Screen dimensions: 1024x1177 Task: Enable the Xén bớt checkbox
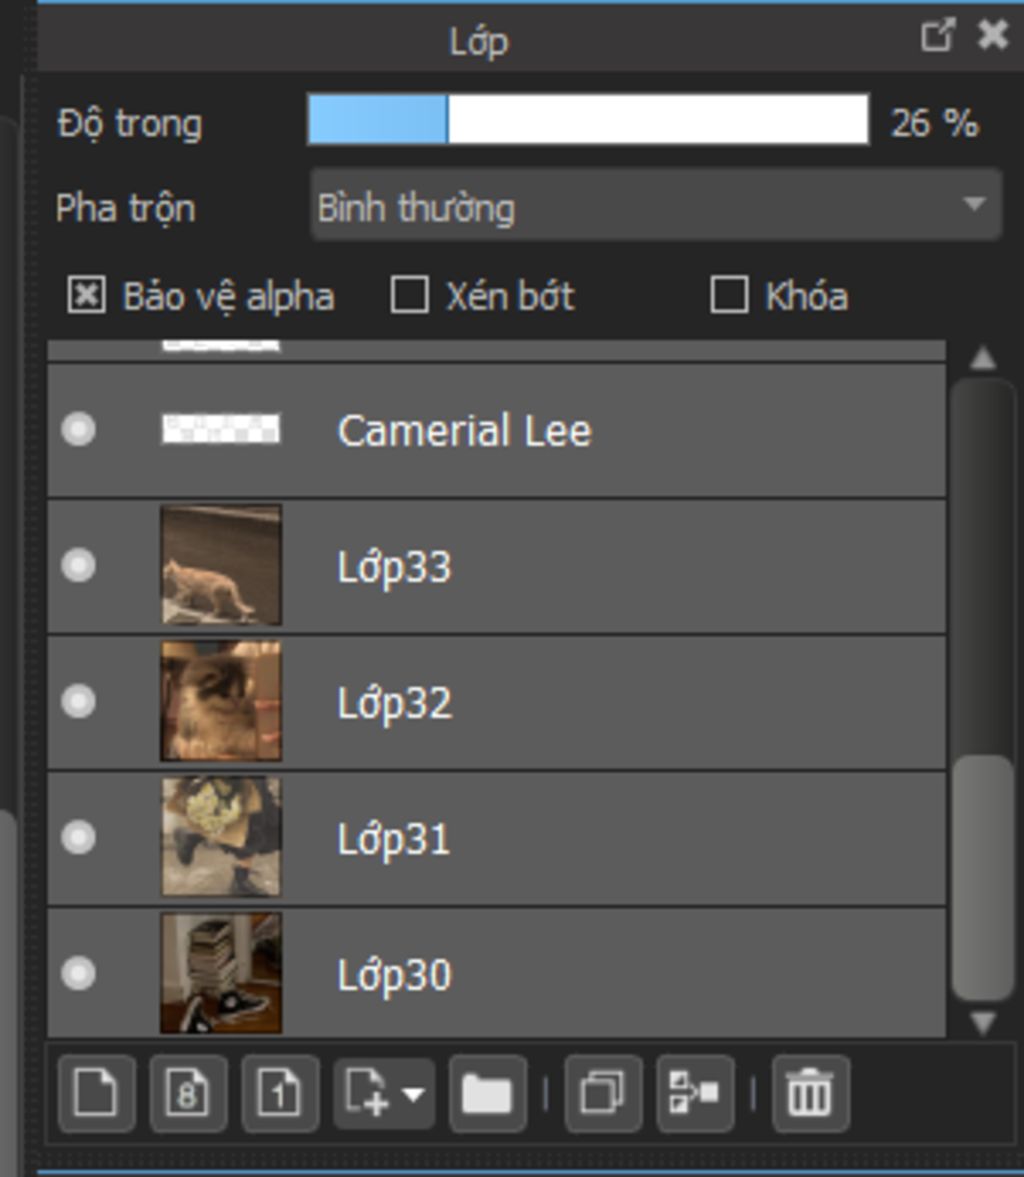[409, 296]
